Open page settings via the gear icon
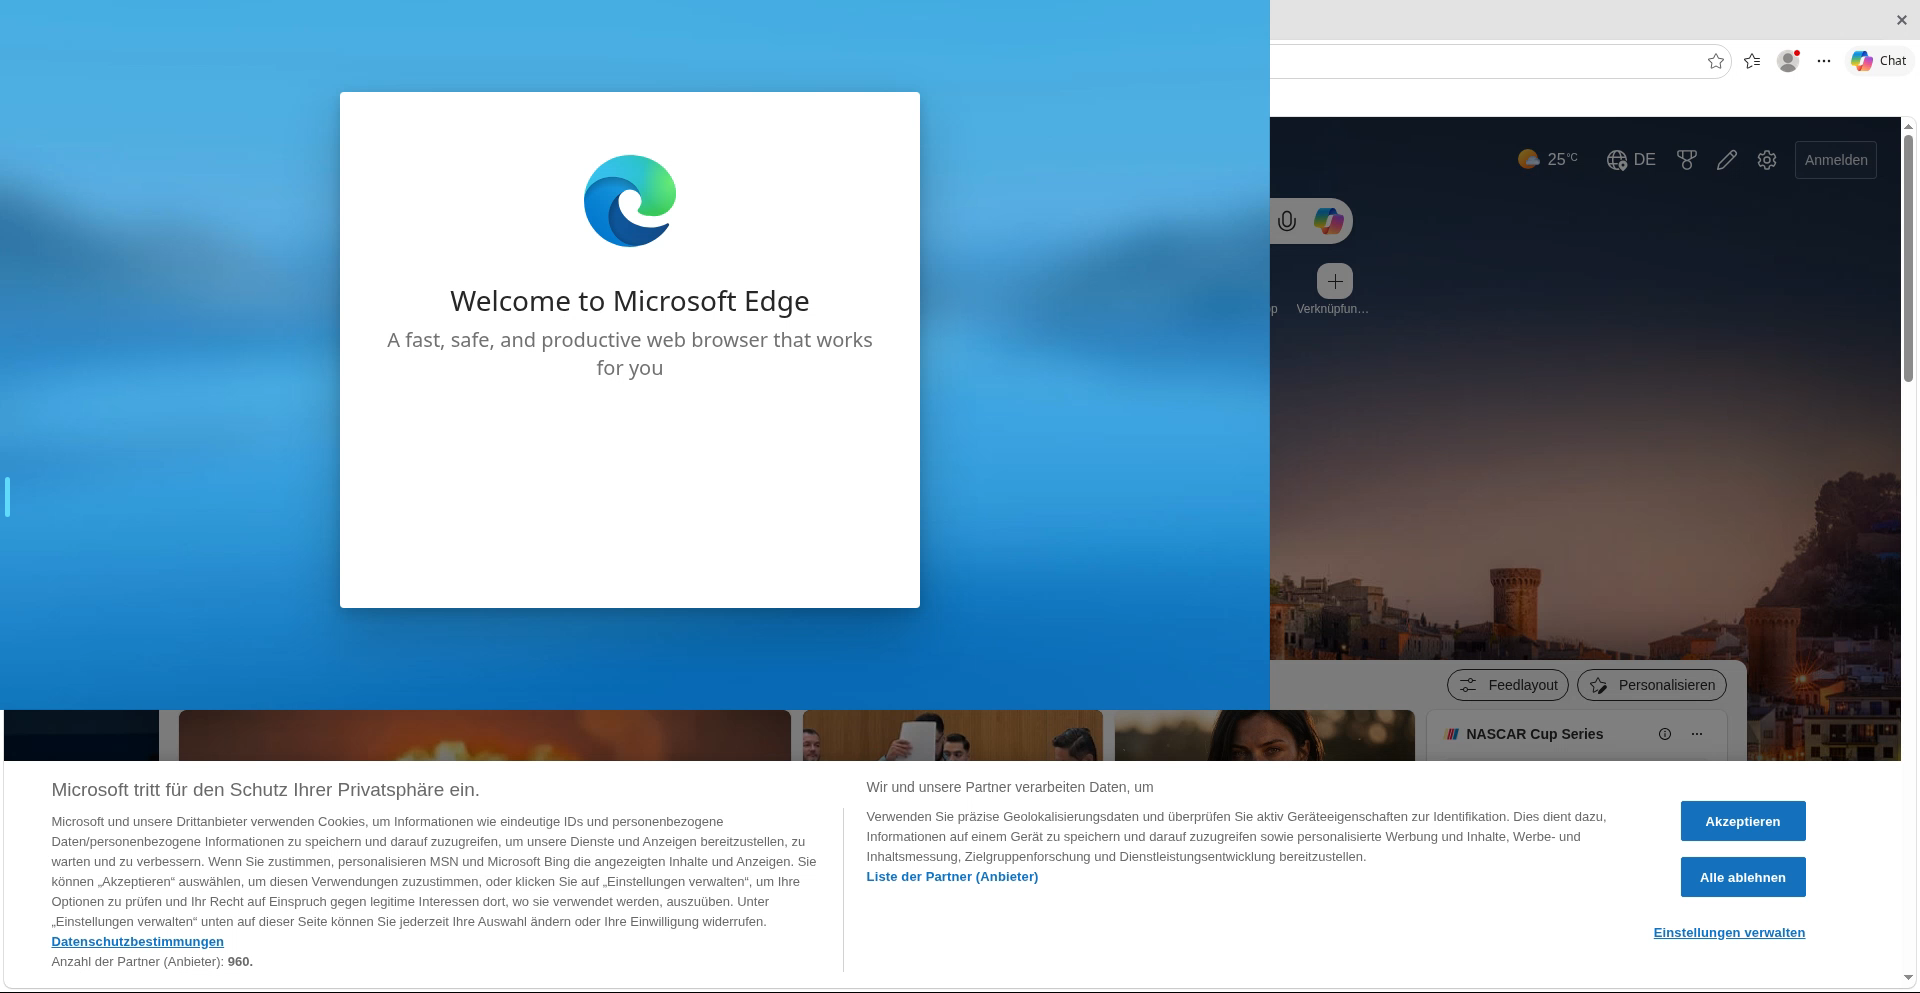This screenshot has width=1920, height=993. coord(1767,160)
